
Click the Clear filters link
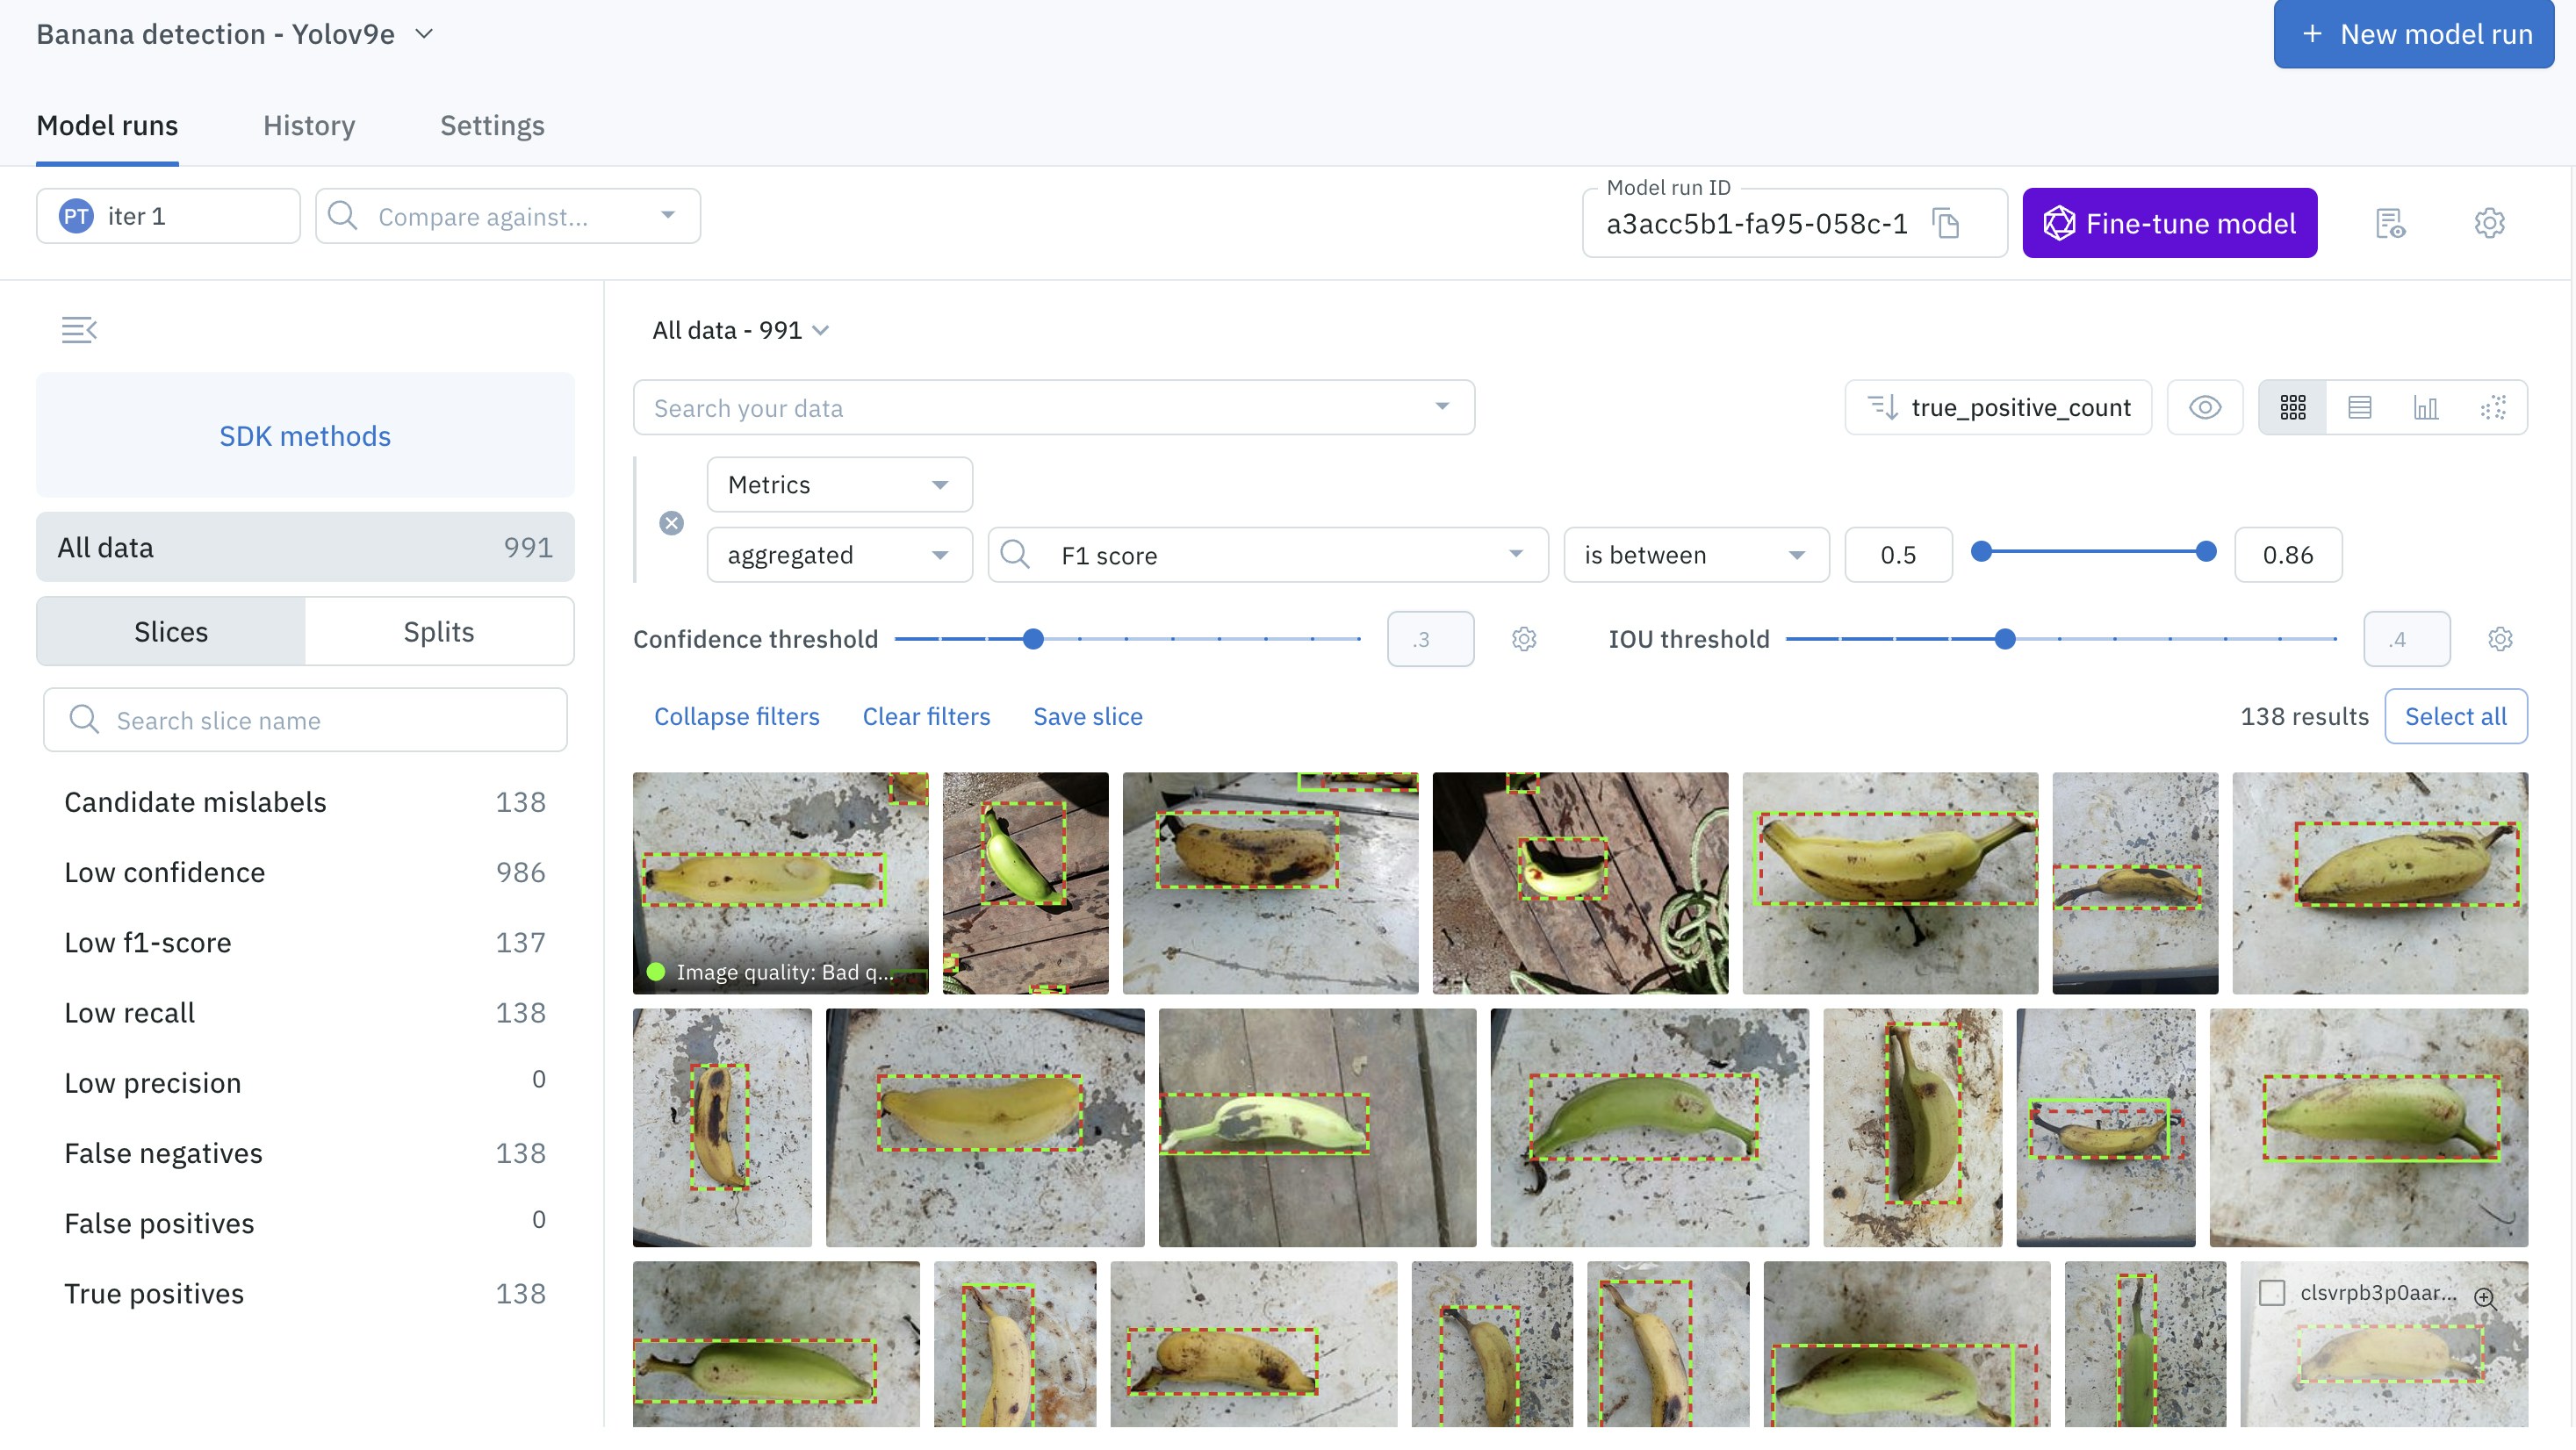[x=926, y=716]
